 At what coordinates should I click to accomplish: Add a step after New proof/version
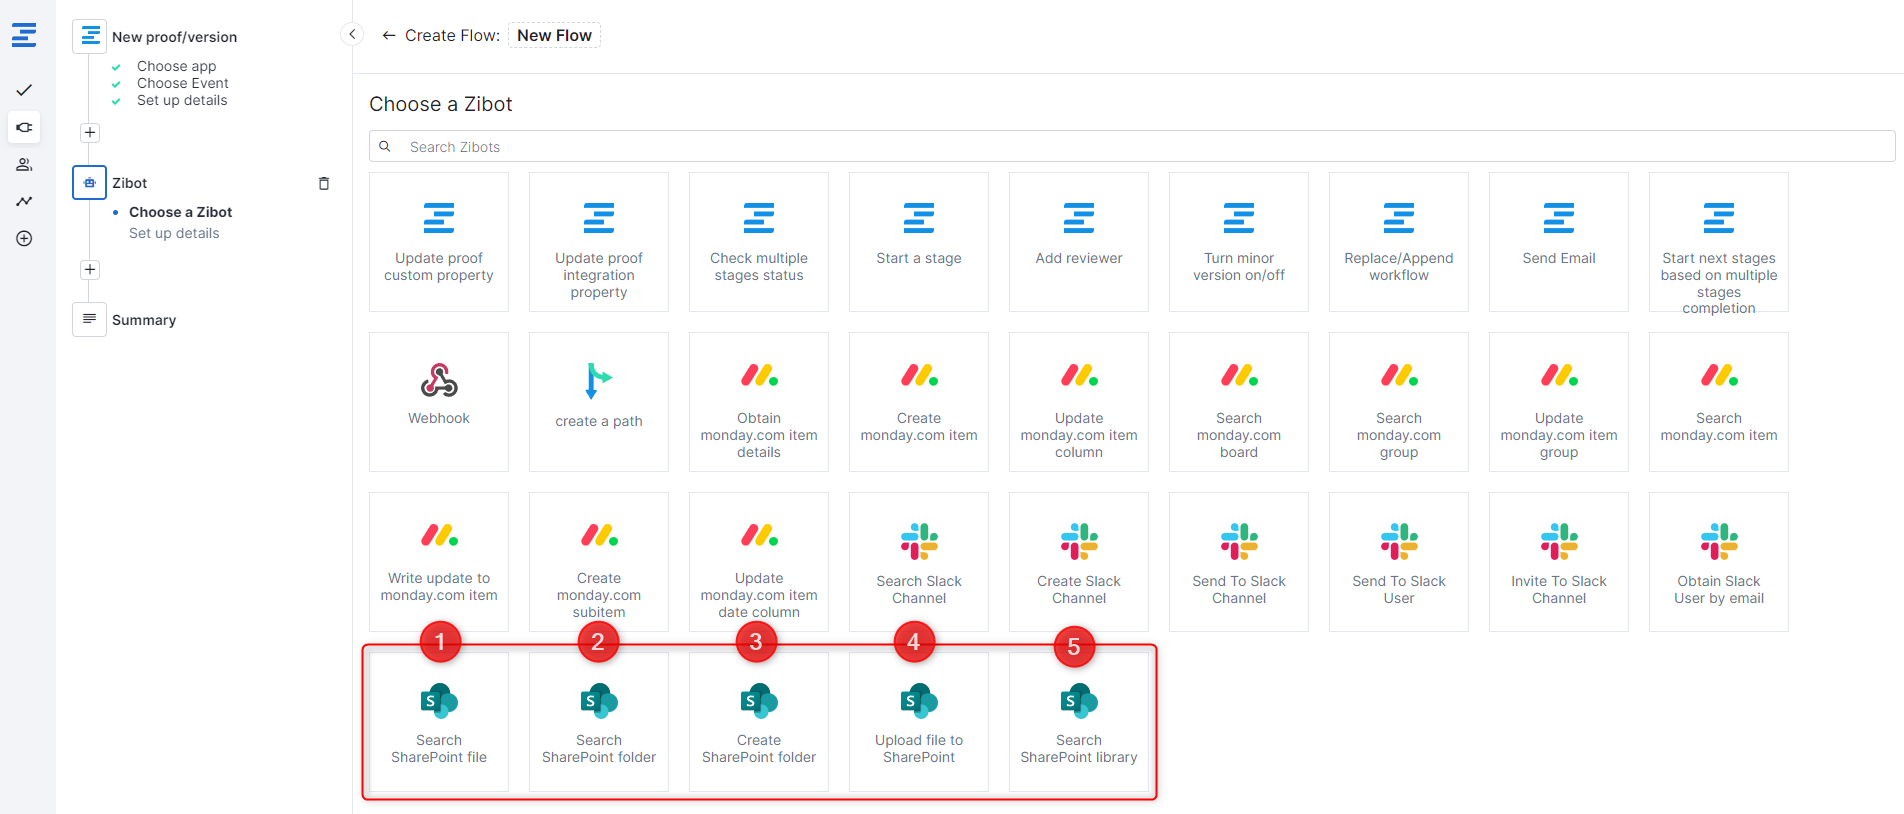point(90,133)
